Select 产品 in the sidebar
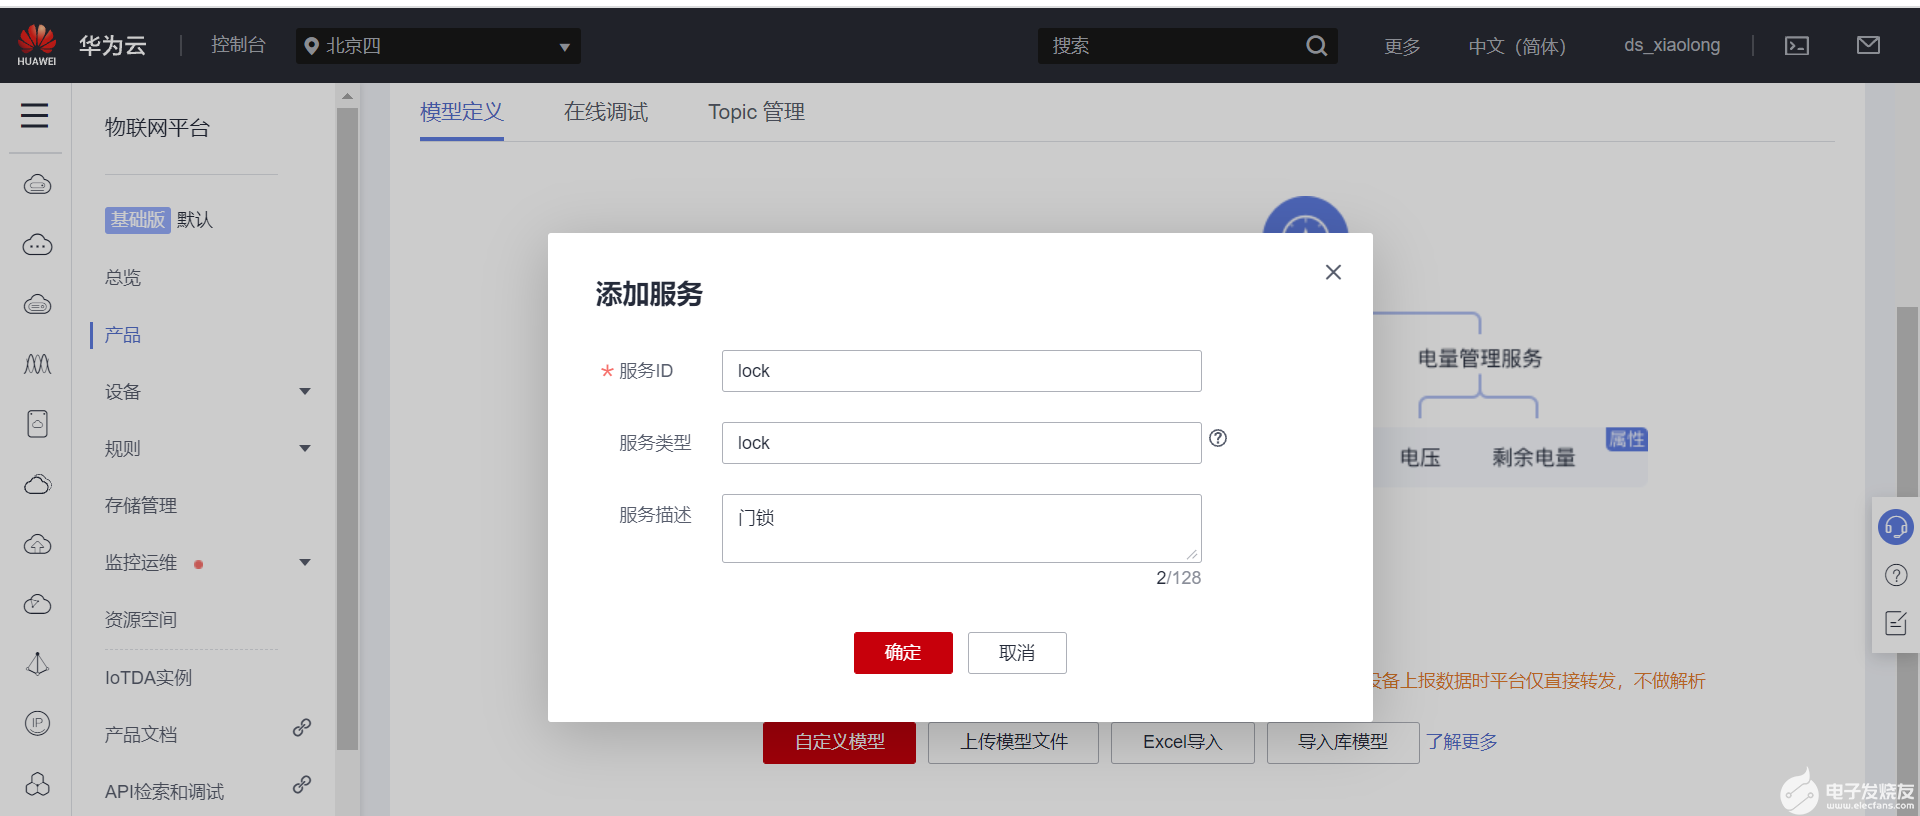This screenshot has width=1920, height=816. (123, 335)
